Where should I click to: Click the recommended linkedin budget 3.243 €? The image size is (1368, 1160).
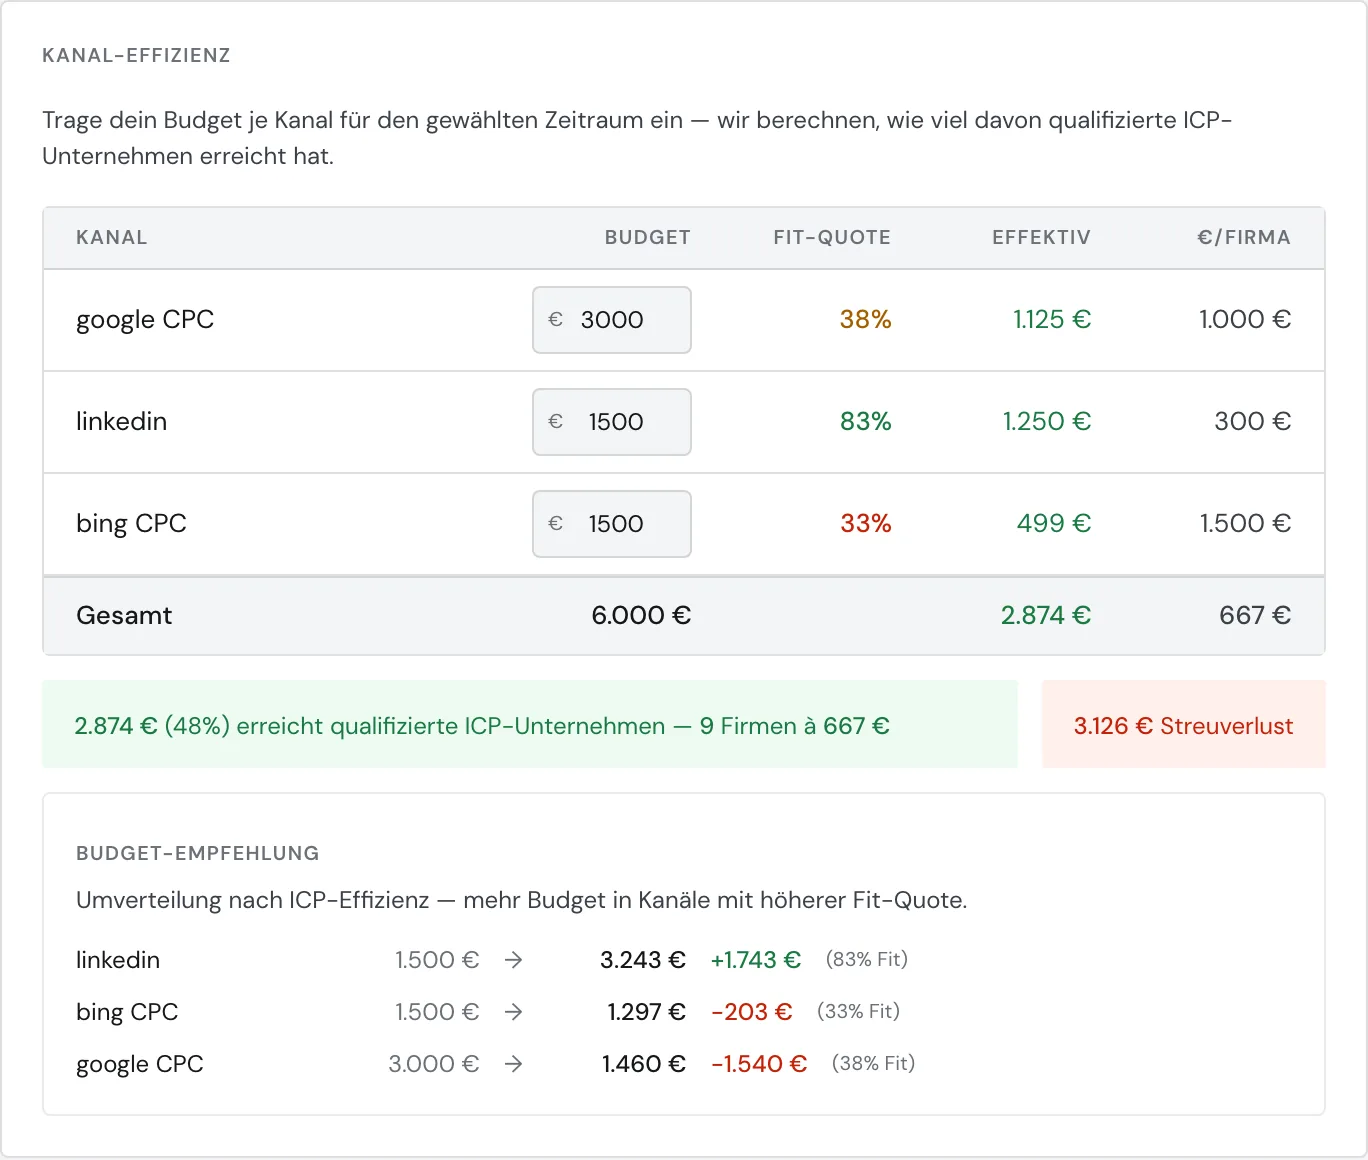(643, 960)
